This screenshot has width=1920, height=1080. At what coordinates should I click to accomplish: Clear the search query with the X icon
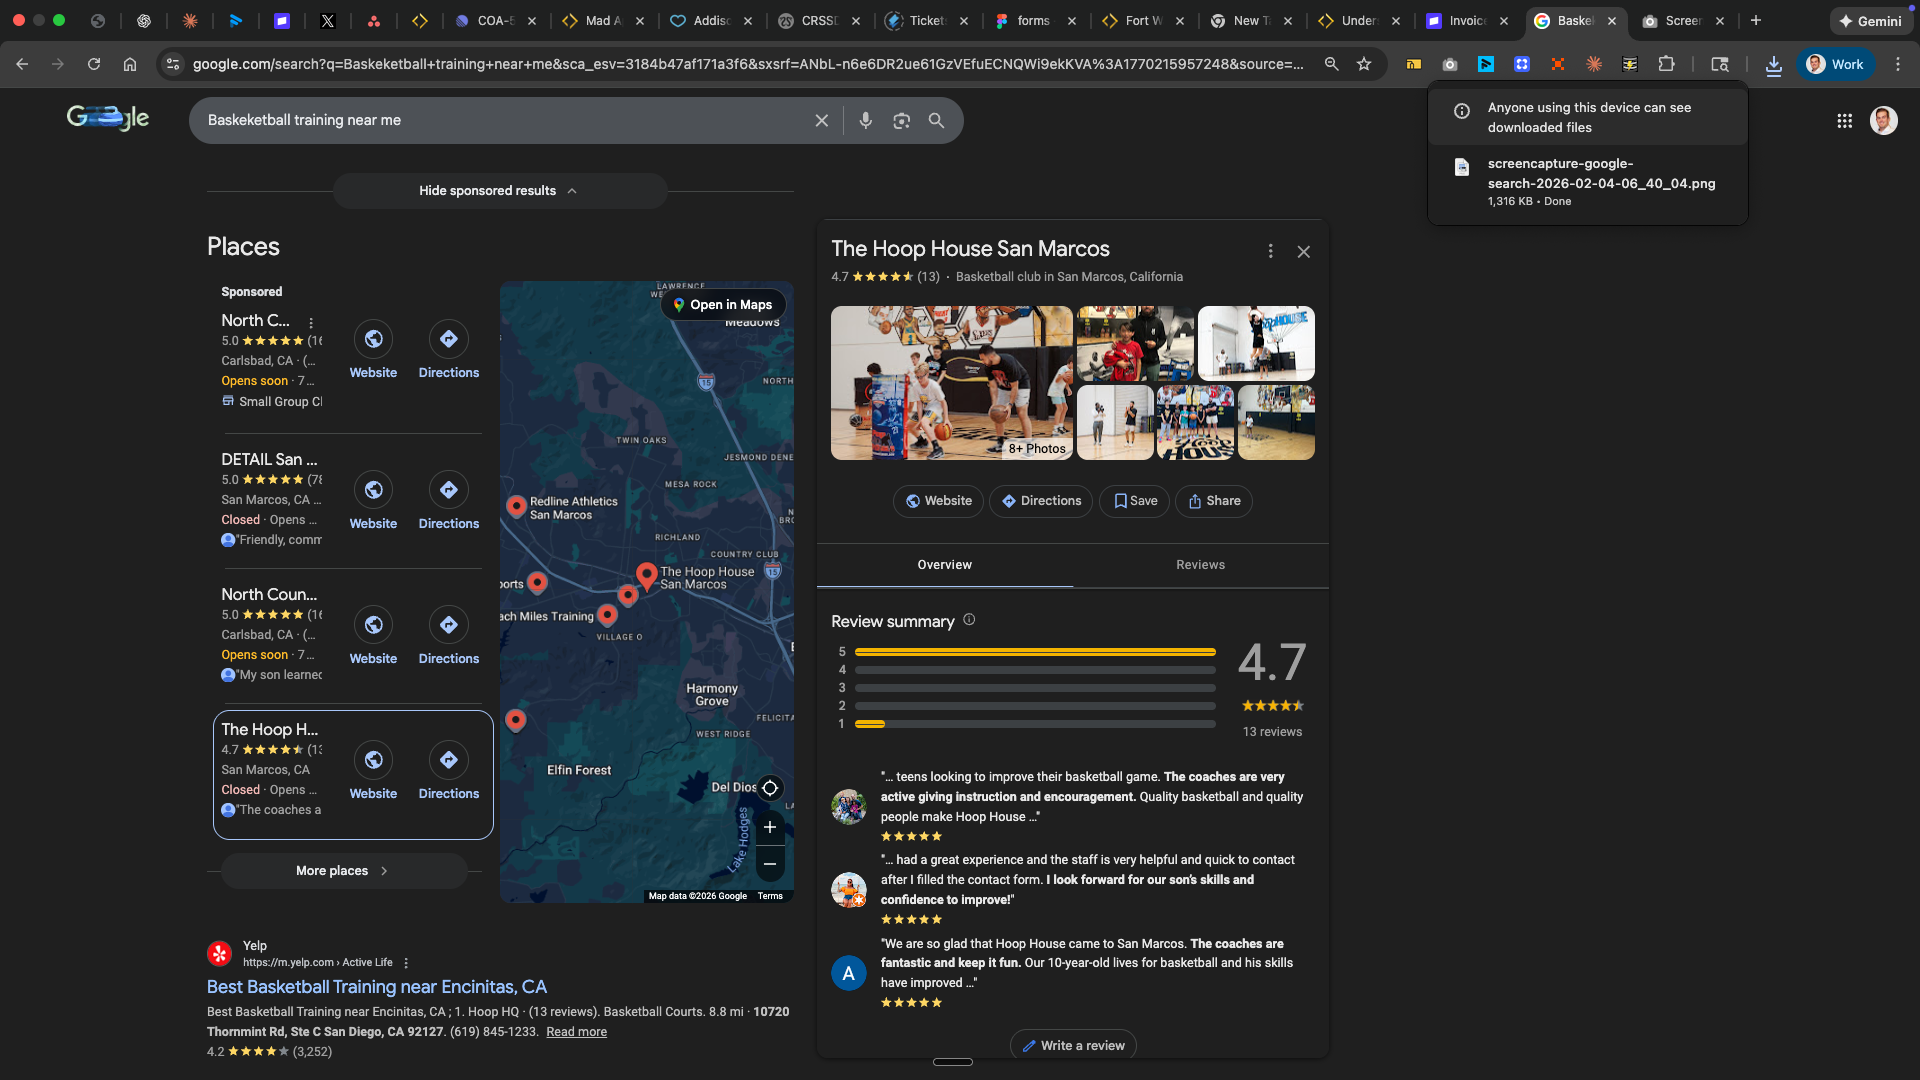tap(822, 120)
